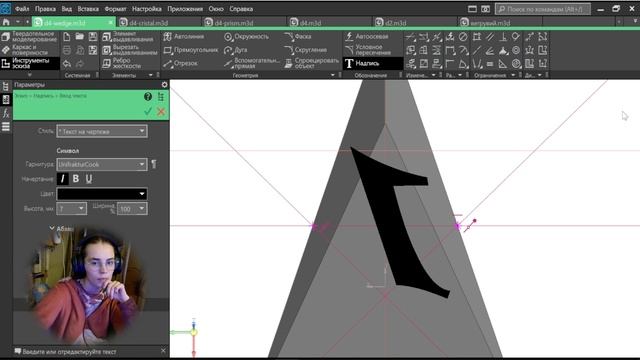Select the Дуга arc tool
Screen dimensions: 640x360
point(236,50)
